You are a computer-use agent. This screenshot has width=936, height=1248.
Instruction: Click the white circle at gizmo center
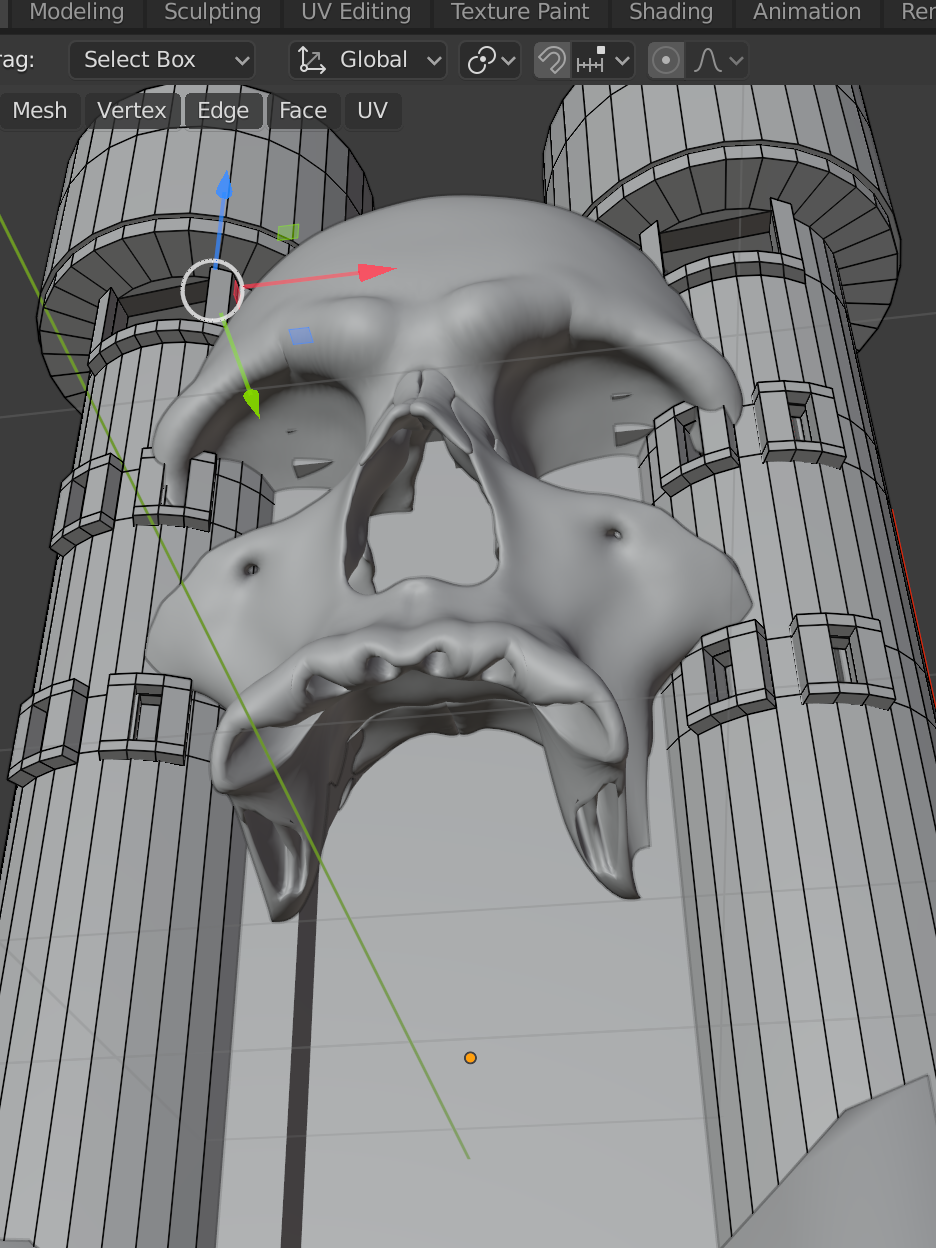pos(213,291)
